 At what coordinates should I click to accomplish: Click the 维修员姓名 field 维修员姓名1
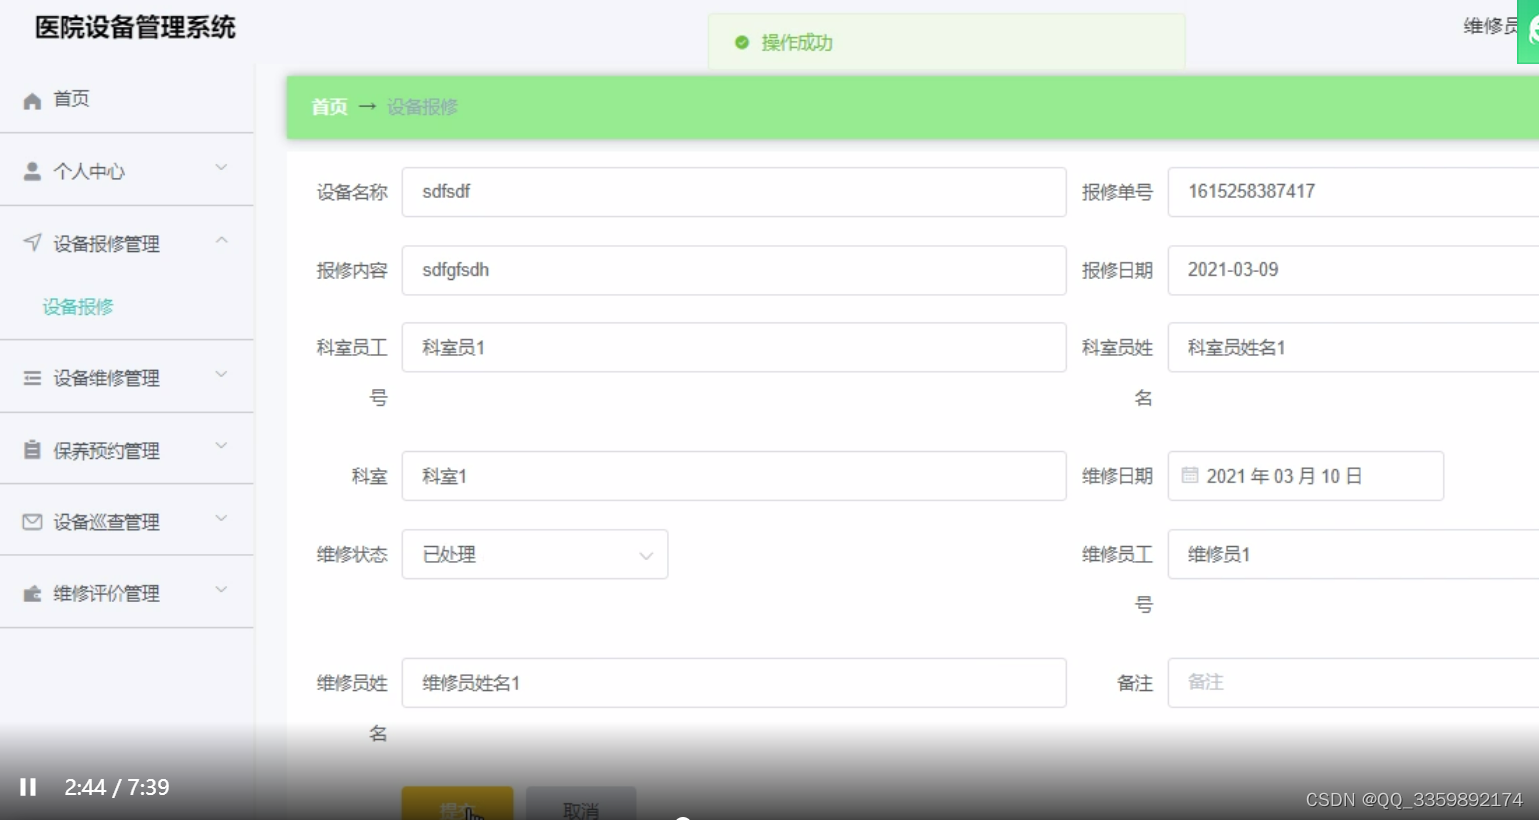click(x=734, y=683)
